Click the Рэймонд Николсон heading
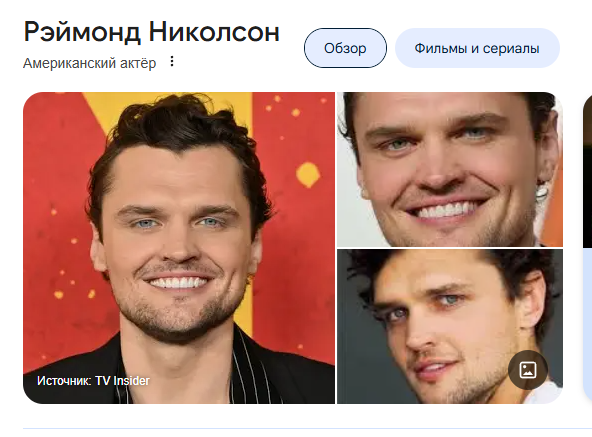 [x=152, y=32]
